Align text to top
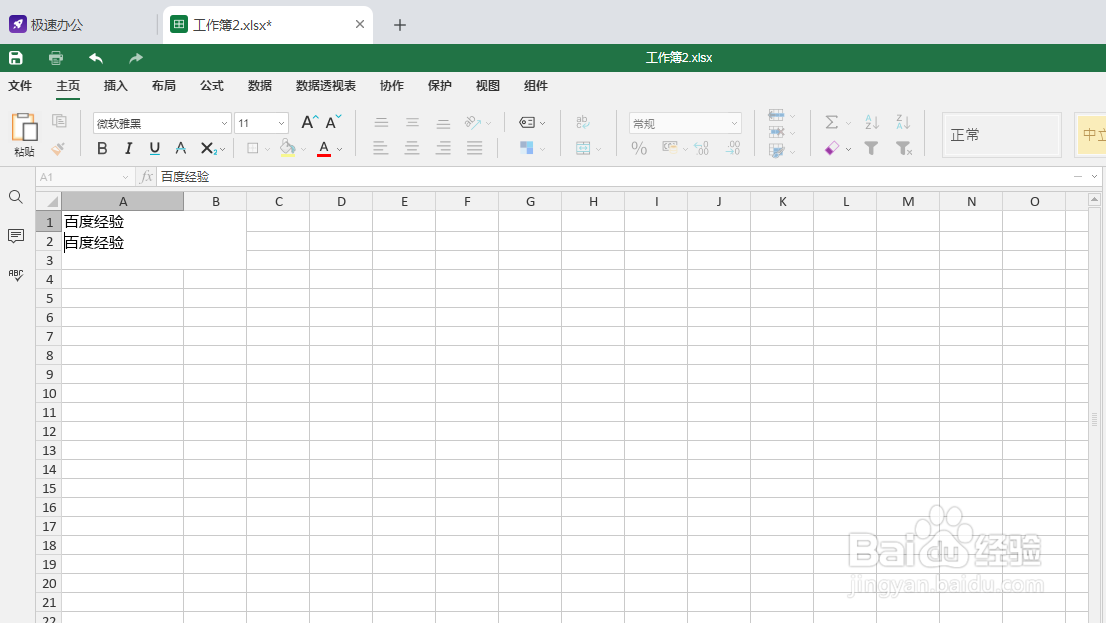The image size is (1106, 623). pyautogui.click(x=381, y=122)
